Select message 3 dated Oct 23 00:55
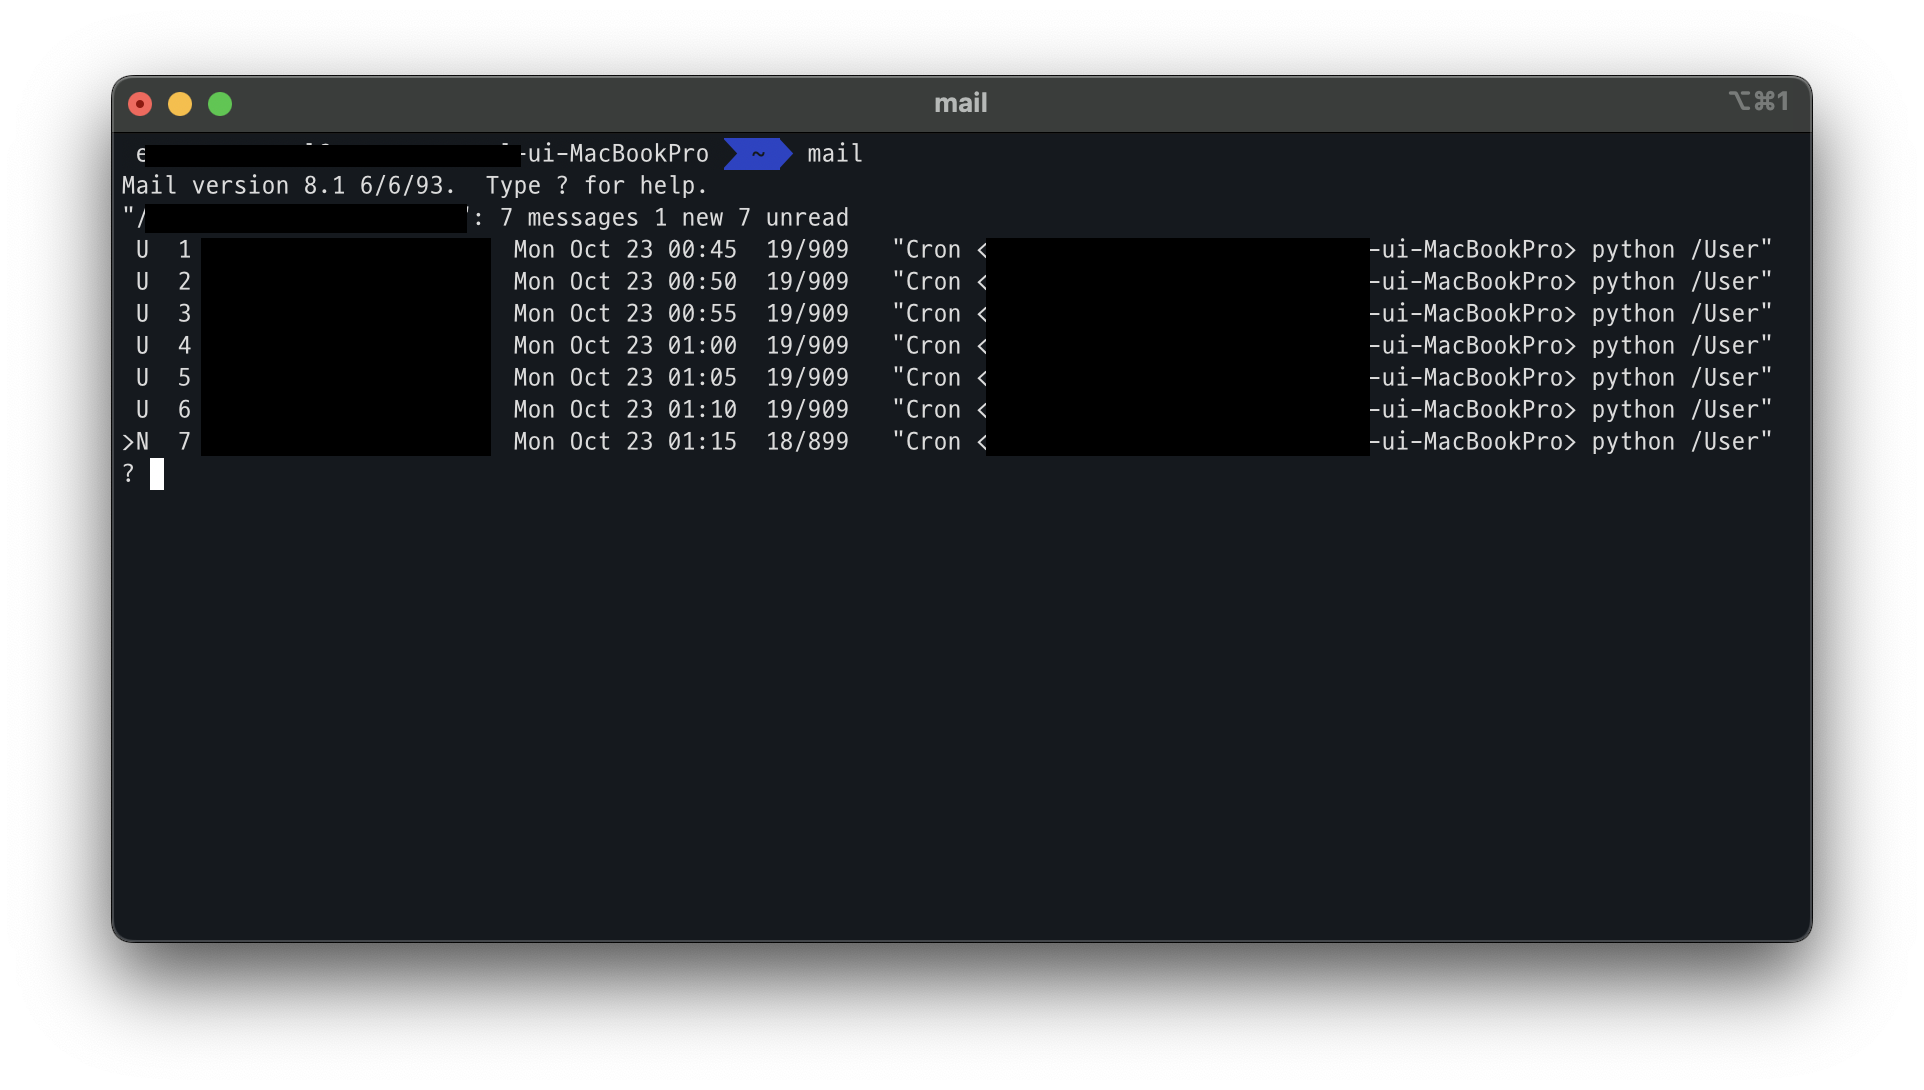This screenshot has height=1090, width=1924. click(624, 314)
